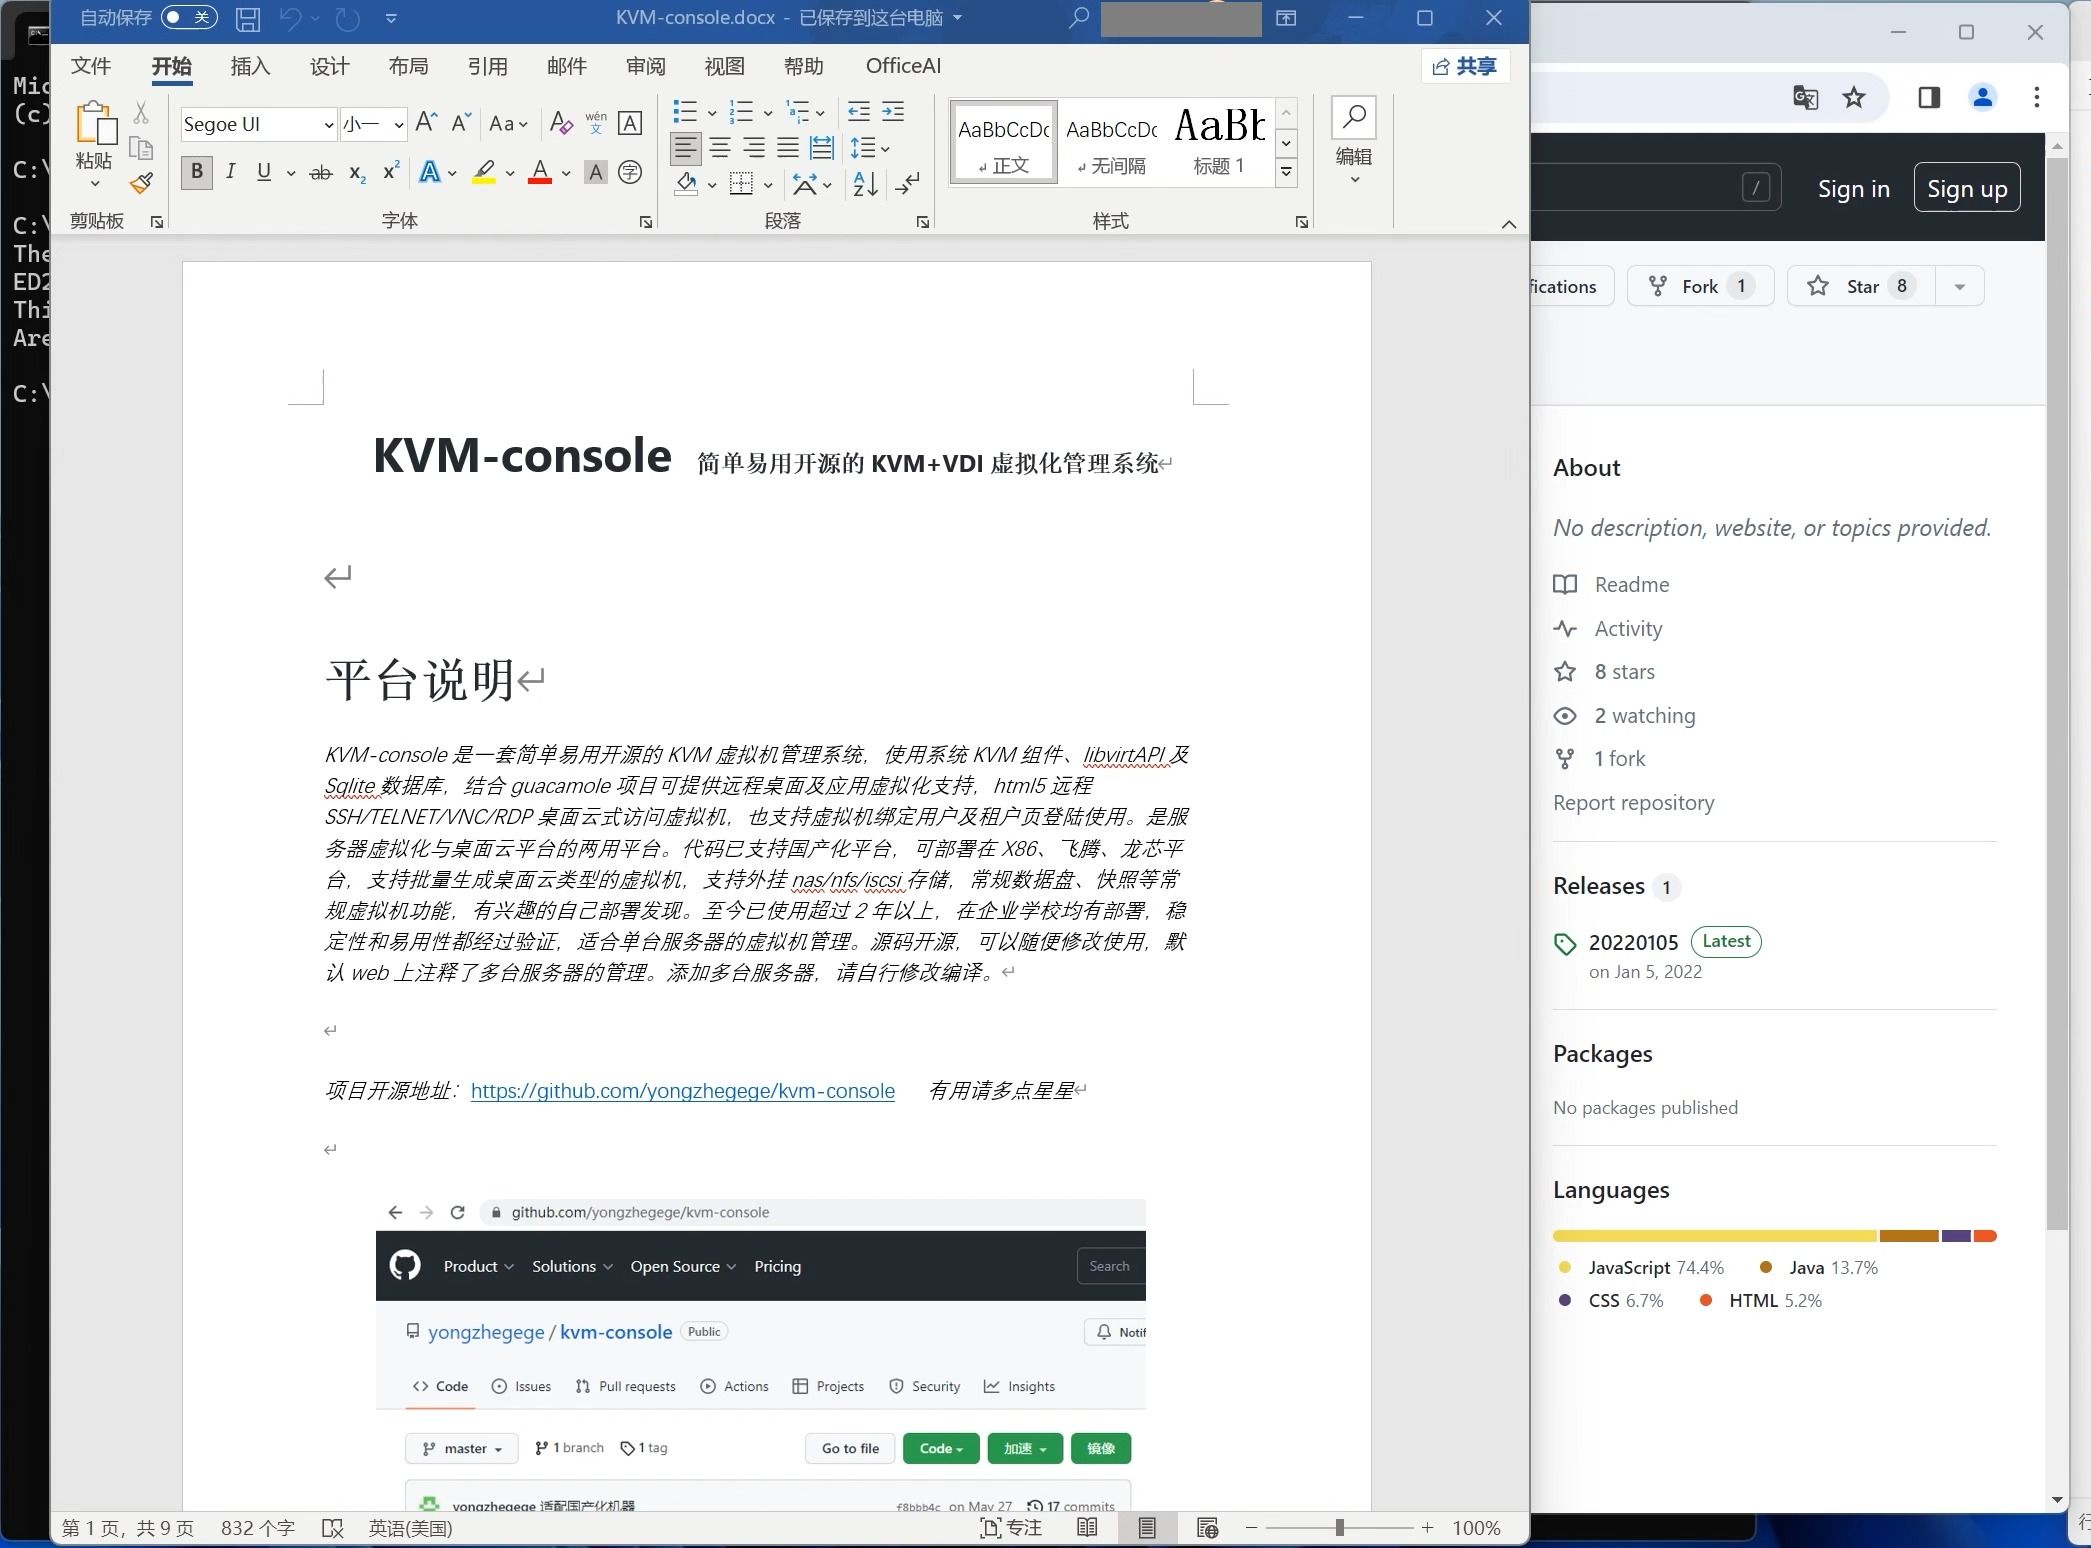The height and width of the screenshot is (1548, 2091).
Task: Open the Change Case Aa dropdown
Action: (508, 123)
